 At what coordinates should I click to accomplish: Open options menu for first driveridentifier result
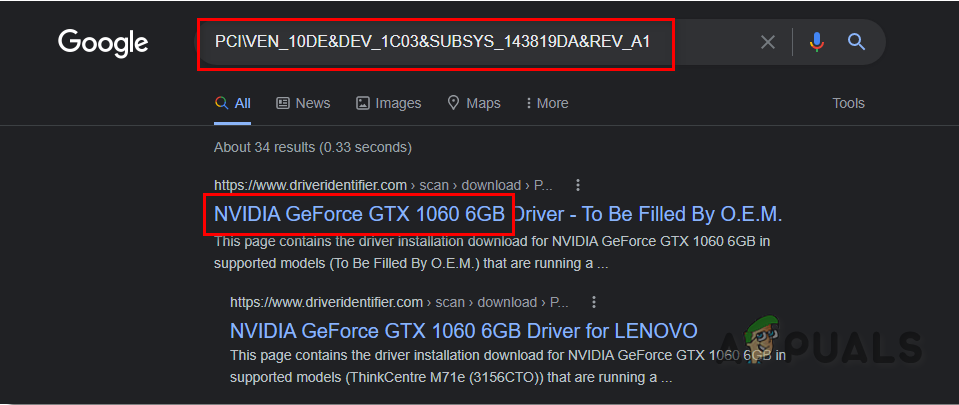click(x=578, y=185)
